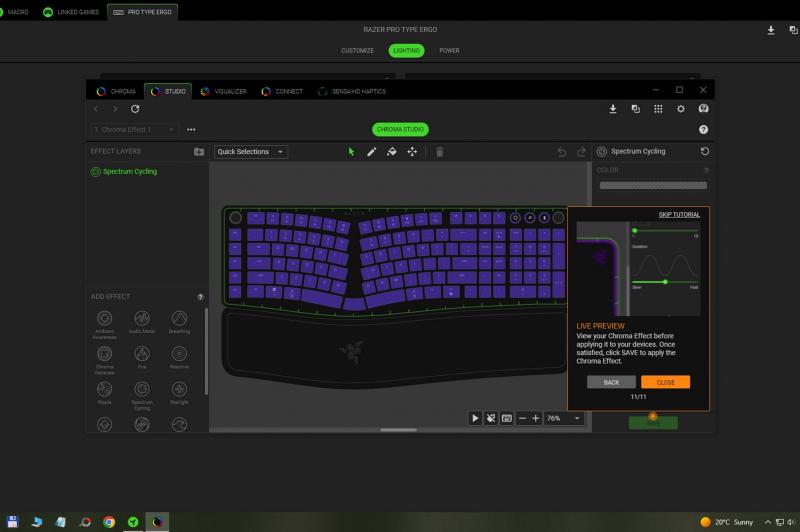
Task: Open the Sensa HD Haptics tab
Action: coord(352,91)
